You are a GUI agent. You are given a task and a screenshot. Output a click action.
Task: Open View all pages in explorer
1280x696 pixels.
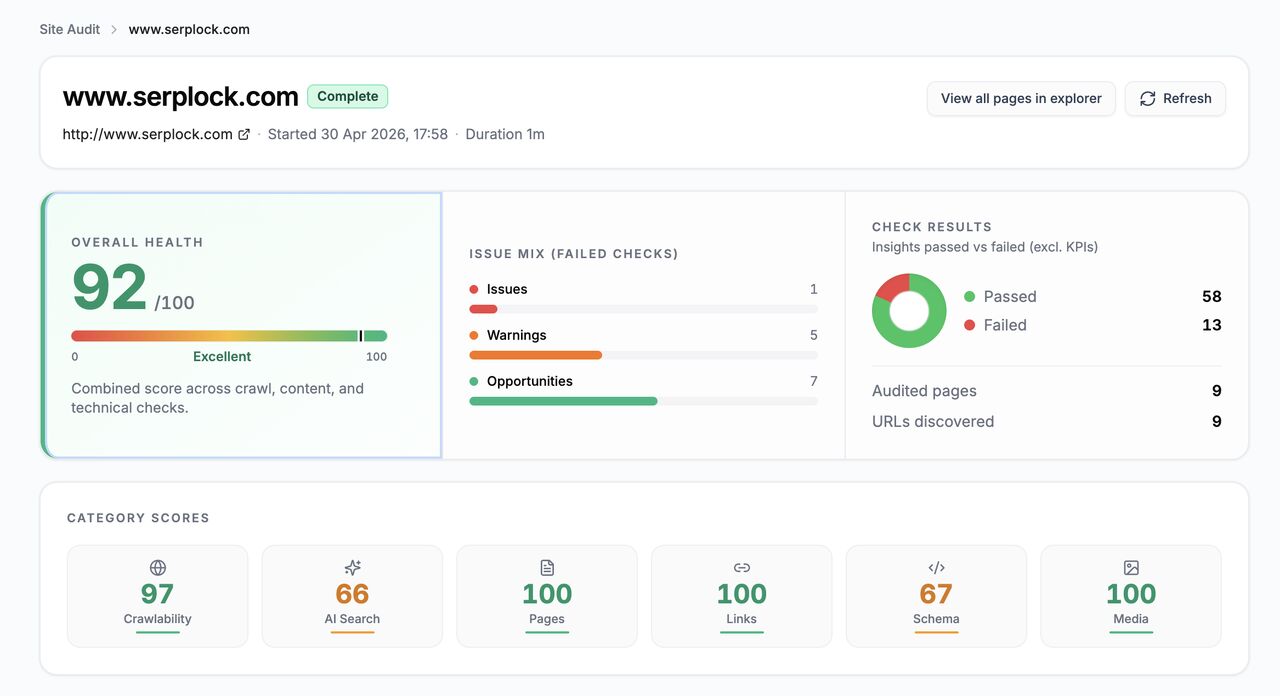click(x=1021, y=98)
